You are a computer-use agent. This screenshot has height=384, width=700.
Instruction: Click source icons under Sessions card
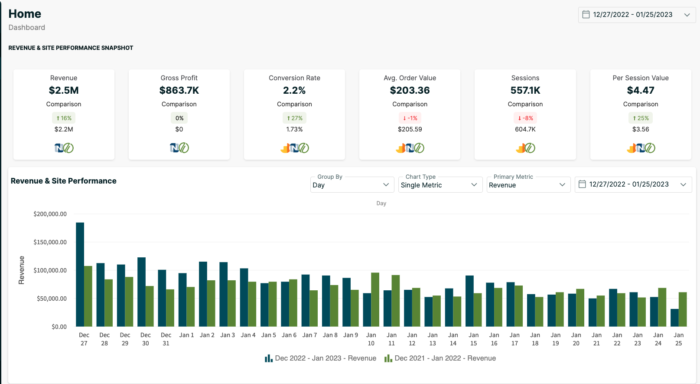coord(525,148)
